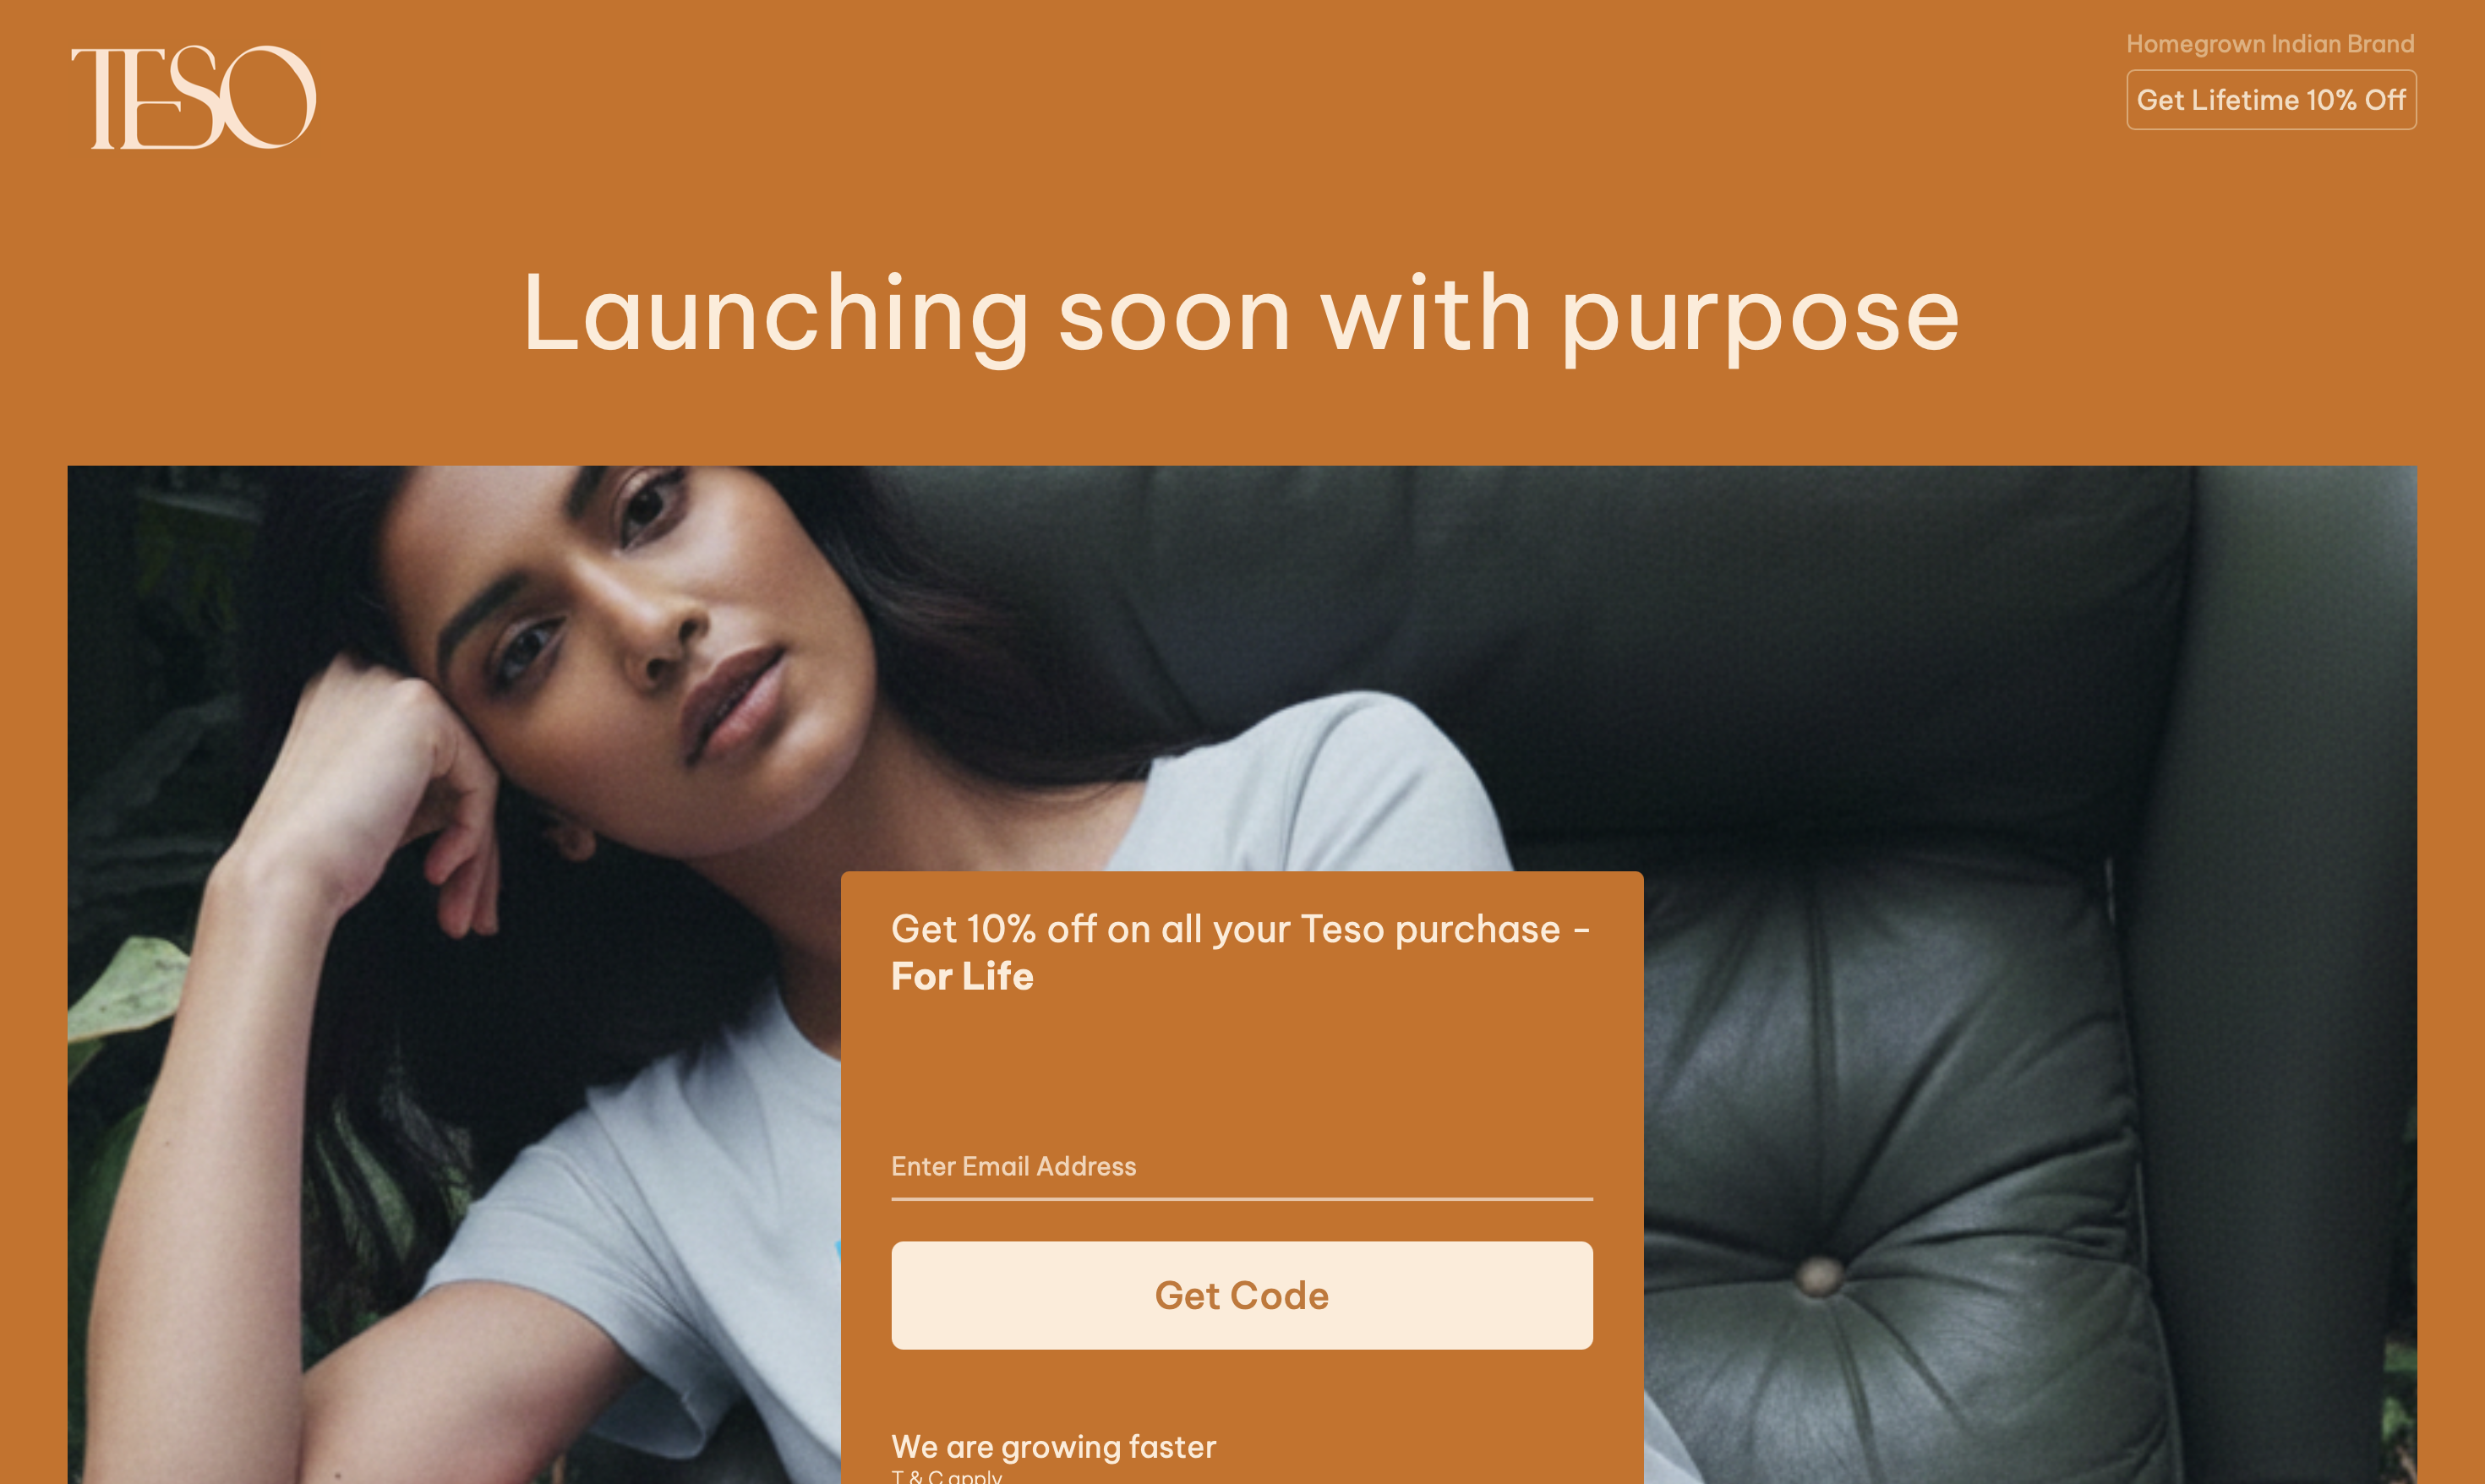The width and height of the screenshot is (2485, 1484).
Task: Click the Get 10% off promo heading
Action: coord(1241,952)
